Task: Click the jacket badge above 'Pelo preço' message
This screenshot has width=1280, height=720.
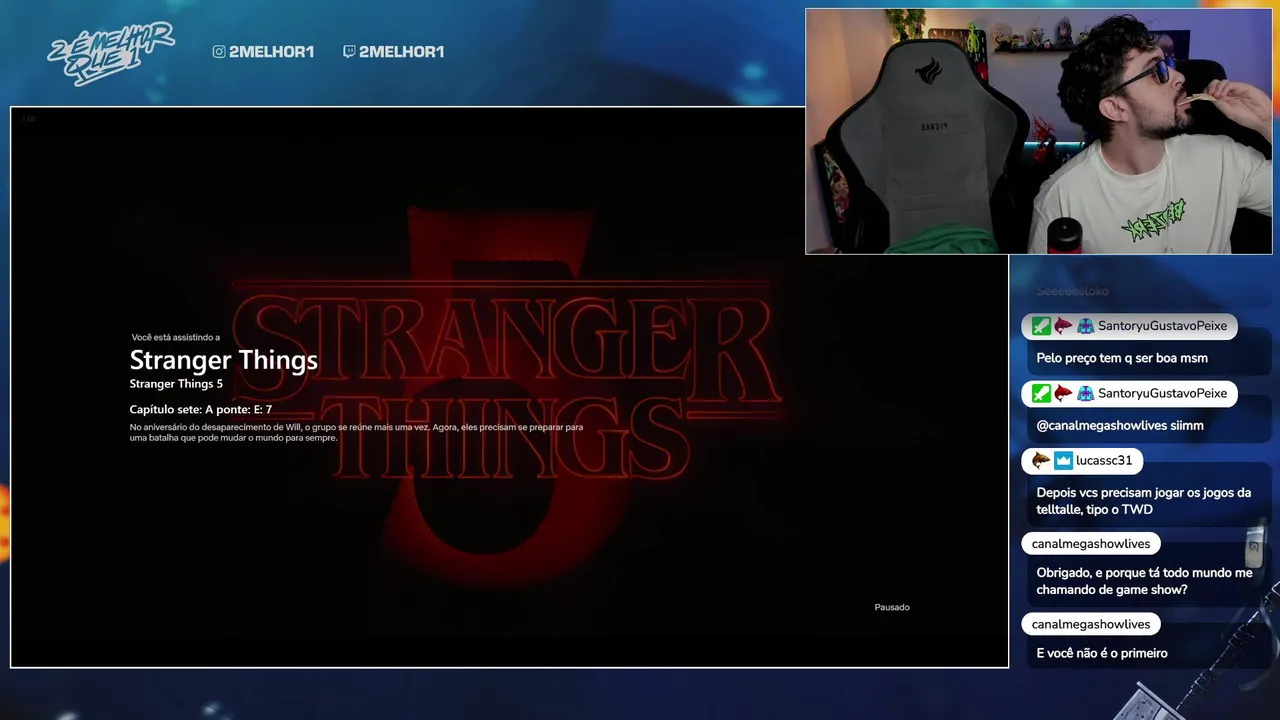Action: pyautogui.click(x=1085, y=326)
